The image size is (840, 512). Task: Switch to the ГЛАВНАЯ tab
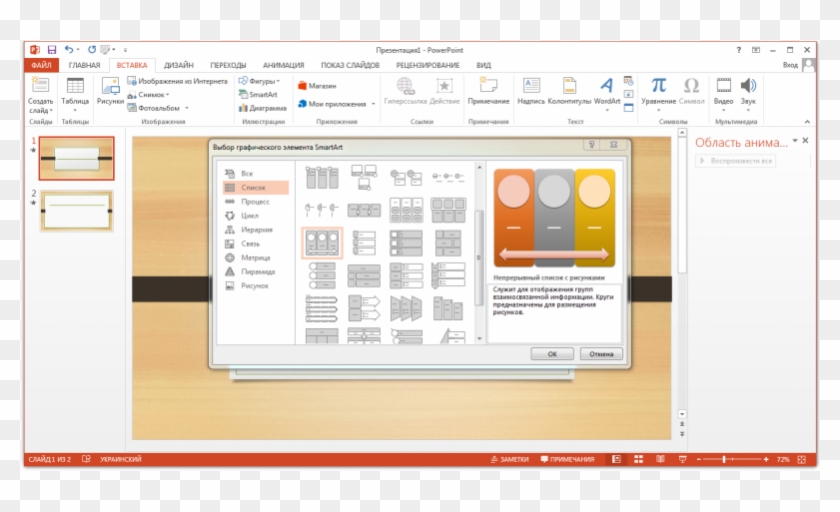pyautogui.click(x=84, y=65)
